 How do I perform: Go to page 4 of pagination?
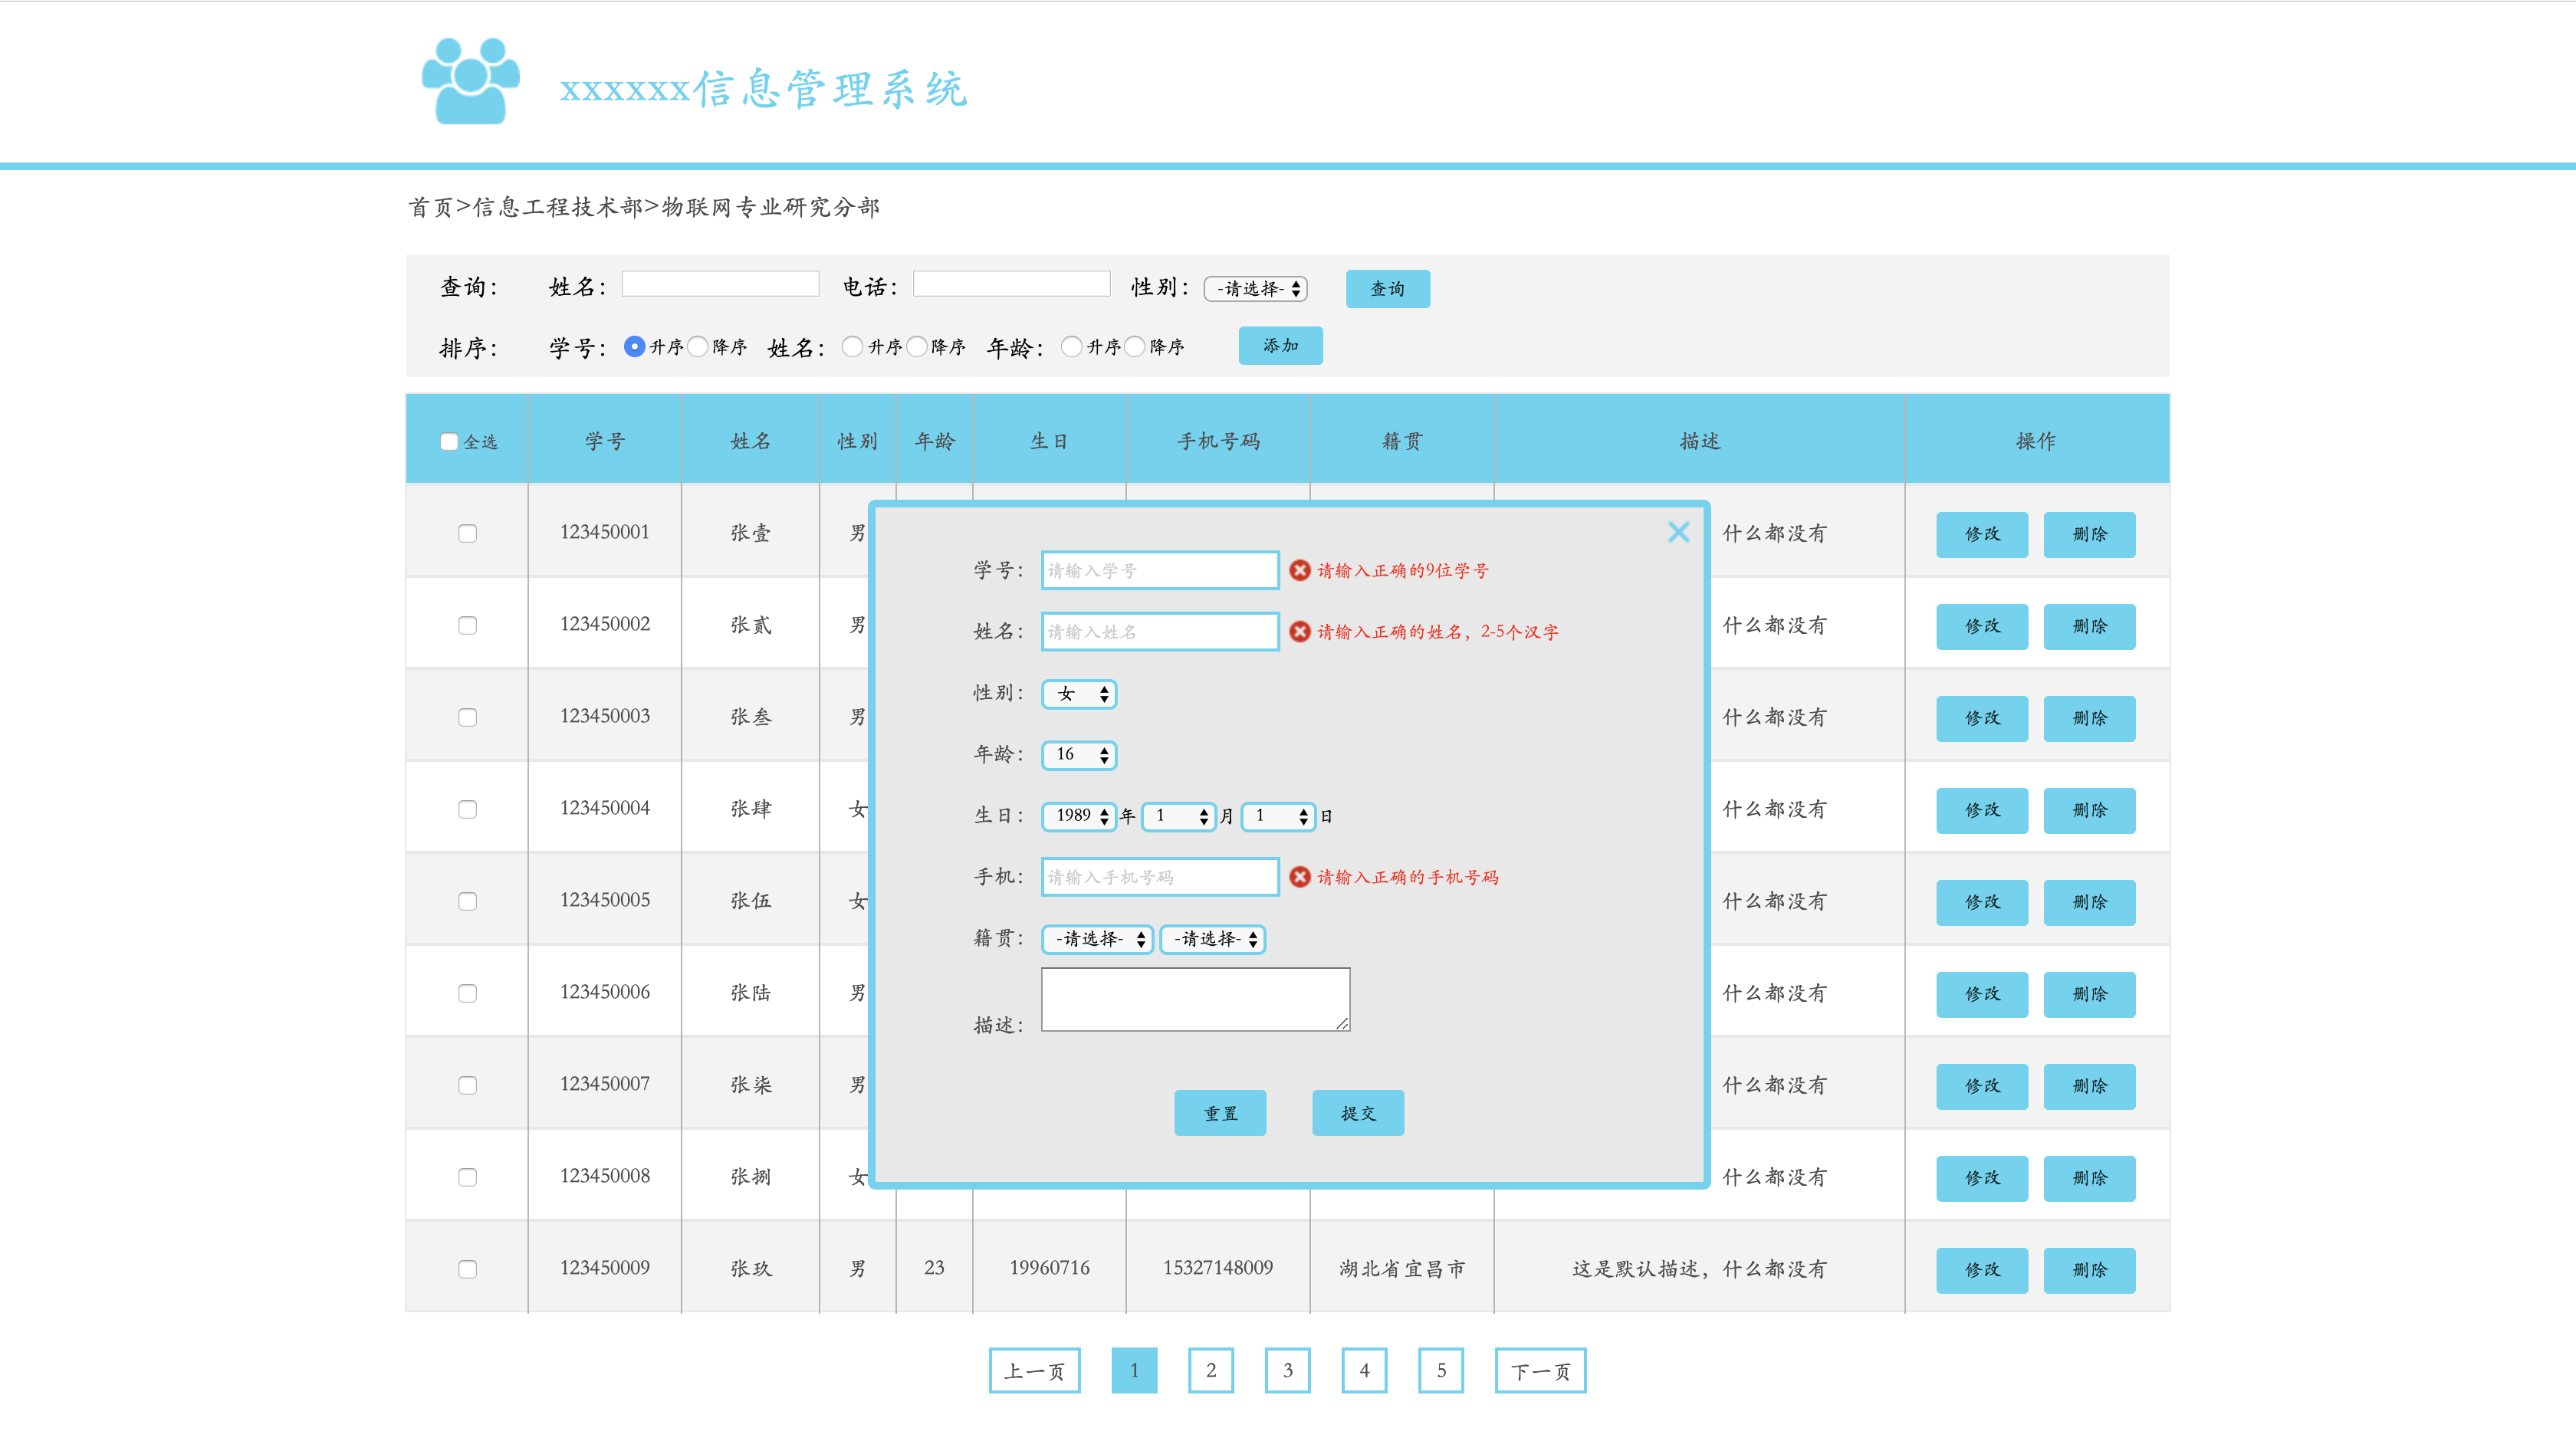pos(1364,1370)
